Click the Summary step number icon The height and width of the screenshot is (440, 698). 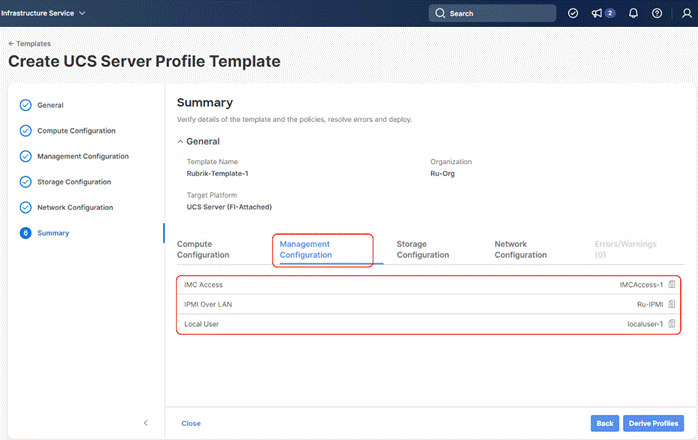(x=25, y=233)
